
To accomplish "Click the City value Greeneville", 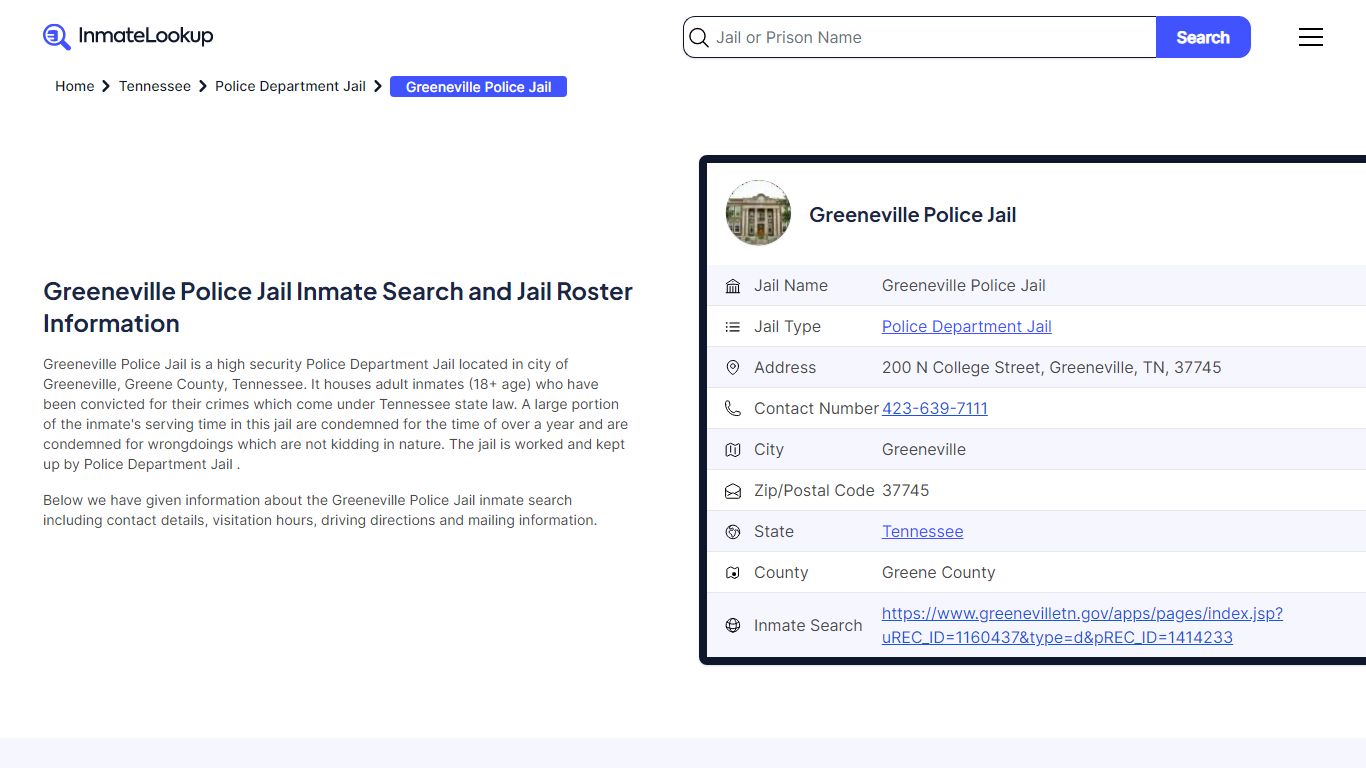I will pyautogui.click(x=923, y=449).
